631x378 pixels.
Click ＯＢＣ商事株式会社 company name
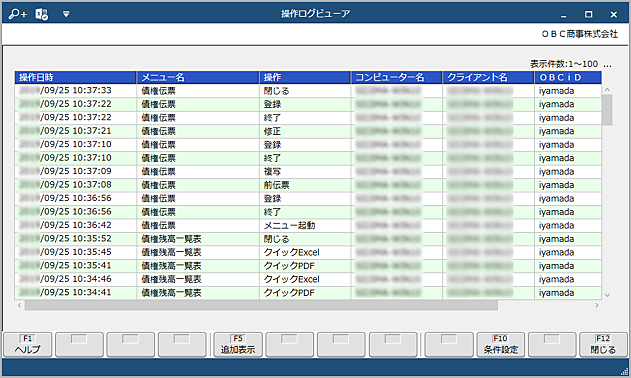pyautogui.click(x=579, y=34)
